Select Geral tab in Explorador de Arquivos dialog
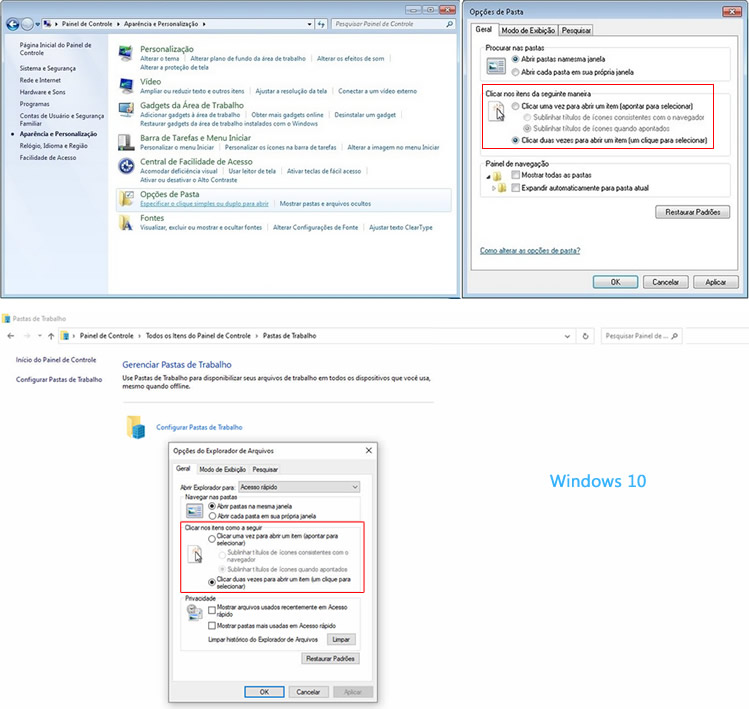749x709 pixels. tap(183, 468)
